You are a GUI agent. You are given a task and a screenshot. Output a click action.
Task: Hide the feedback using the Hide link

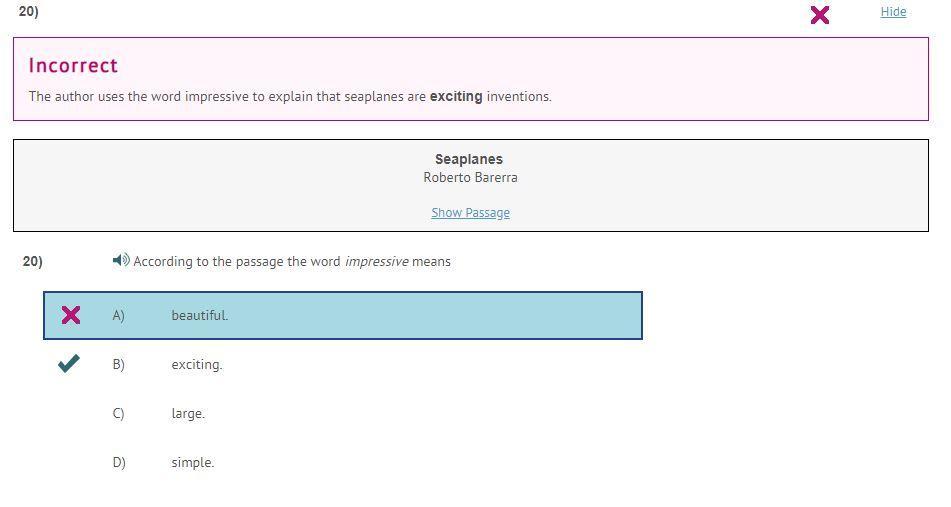(x=893, y=12)
